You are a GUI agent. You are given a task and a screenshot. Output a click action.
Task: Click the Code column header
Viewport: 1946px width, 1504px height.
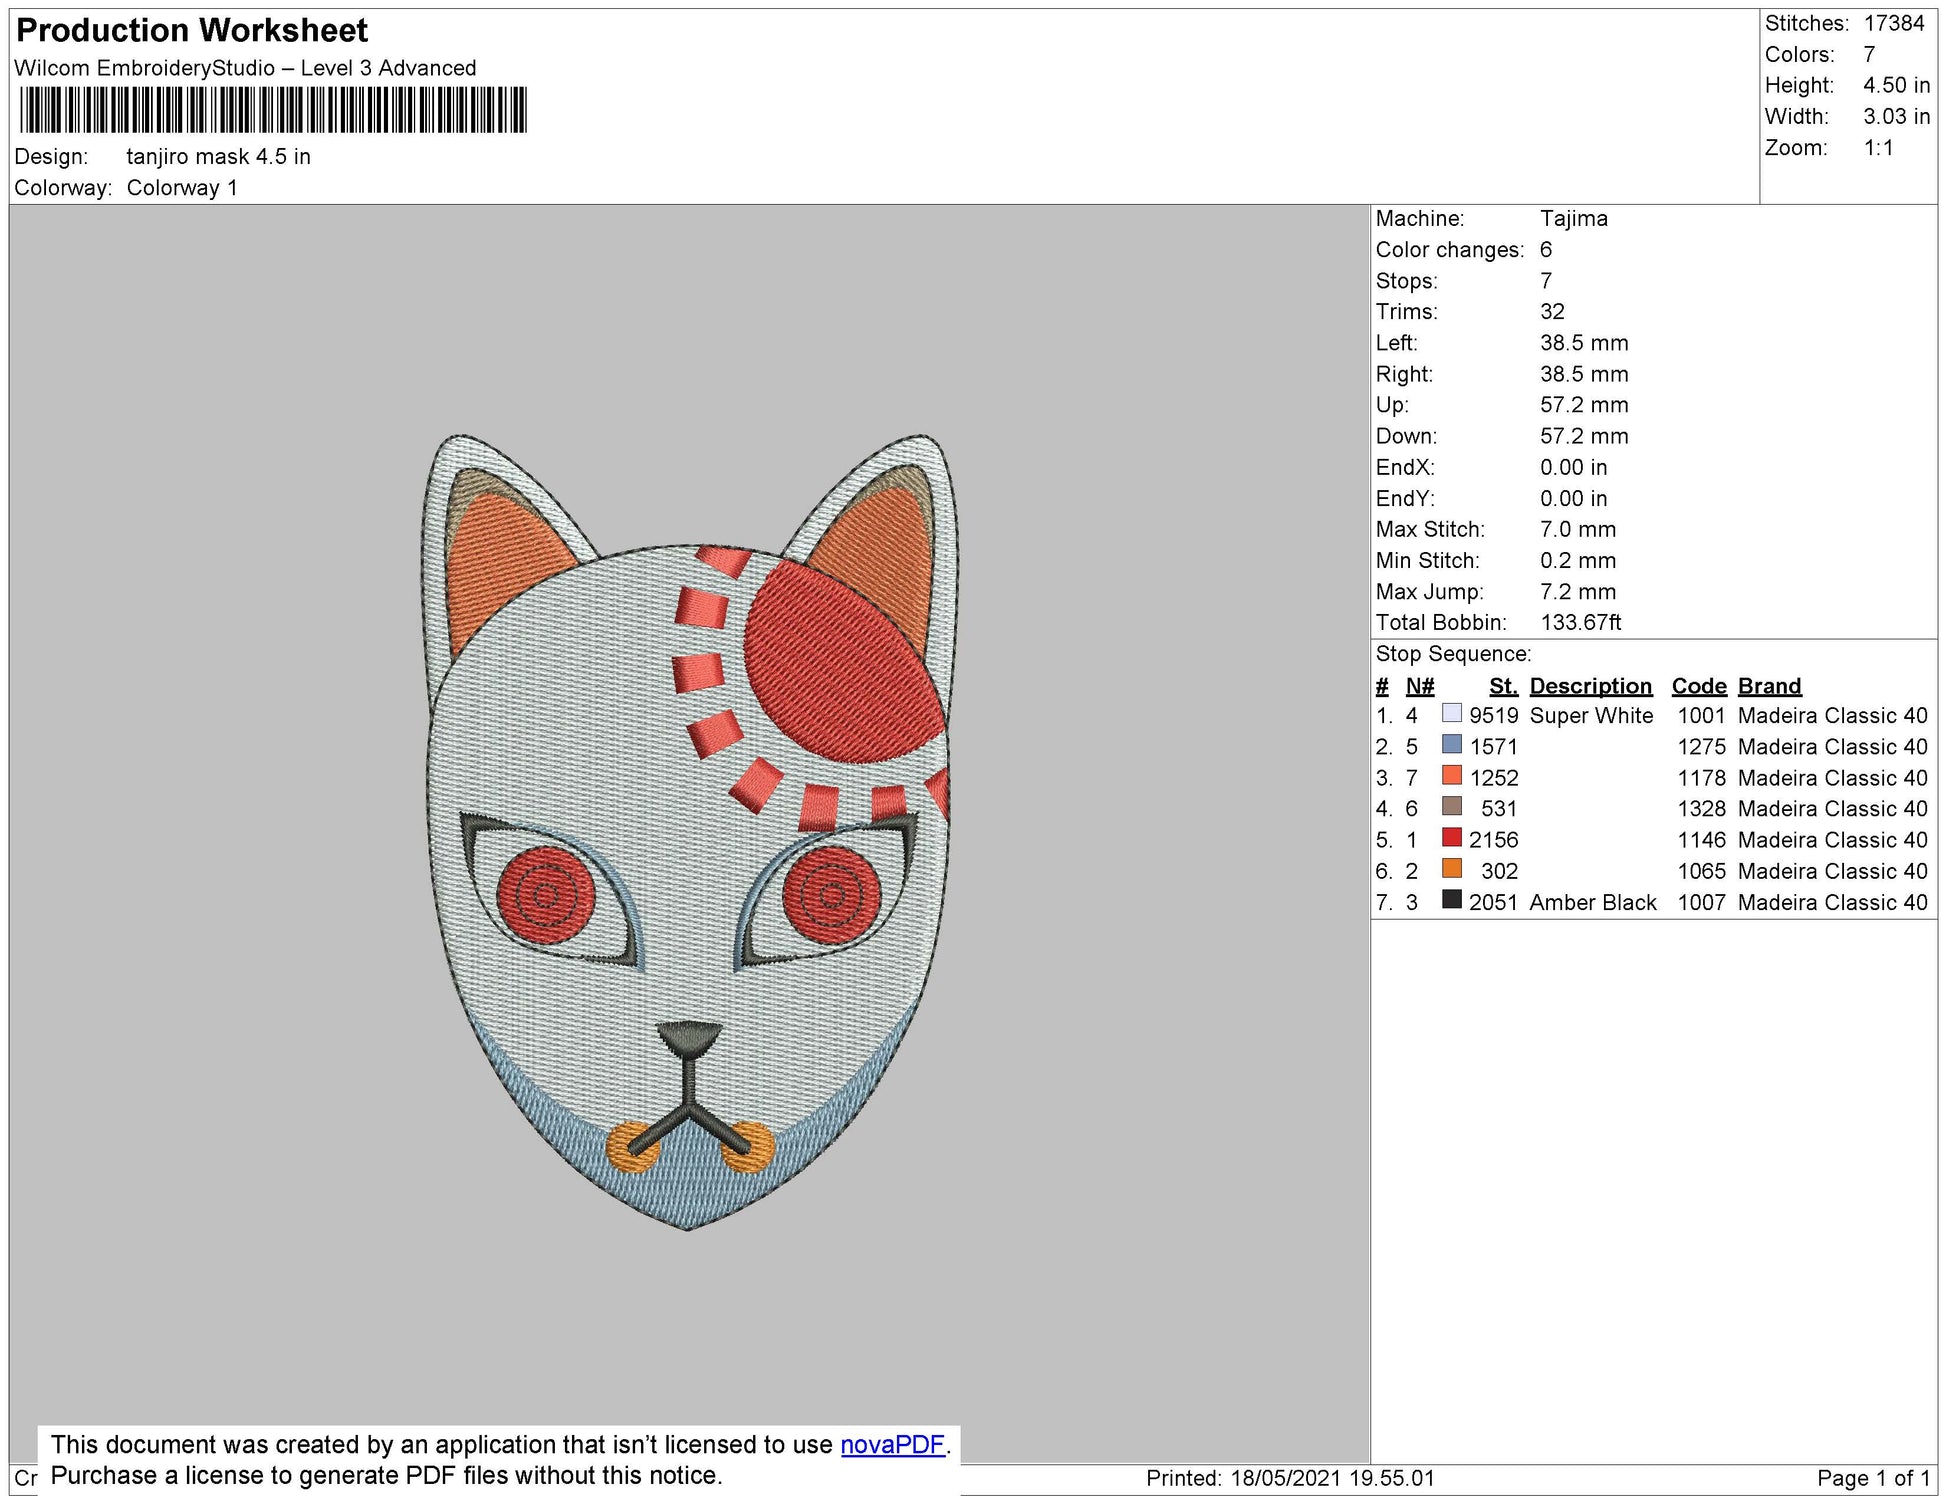click(1701, 686)
